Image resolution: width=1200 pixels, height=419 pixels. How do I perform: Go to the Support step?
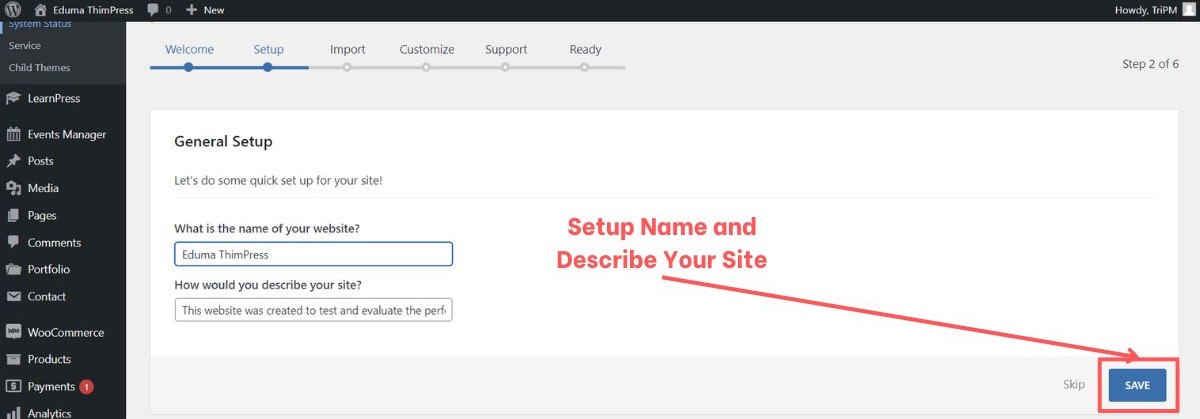(x=506, y=49)
